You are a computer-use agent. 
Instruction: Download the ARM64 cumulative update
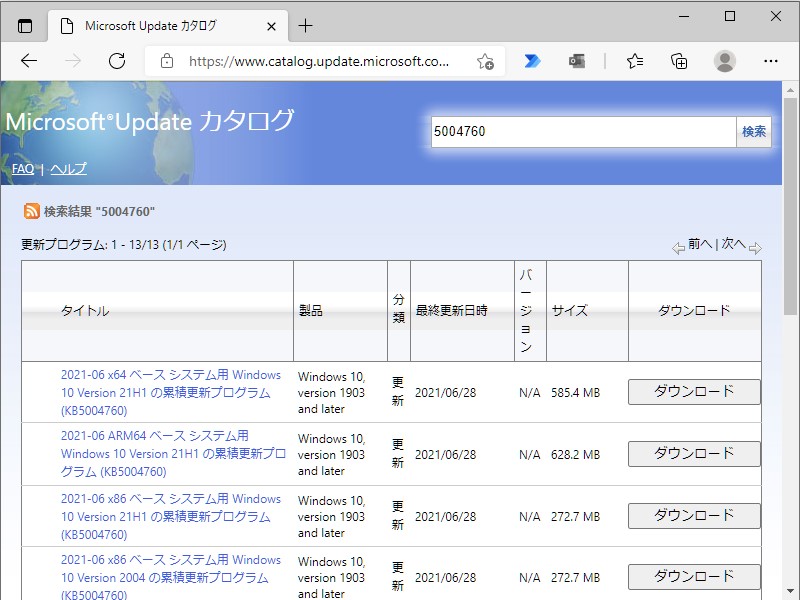coord(694,453)
